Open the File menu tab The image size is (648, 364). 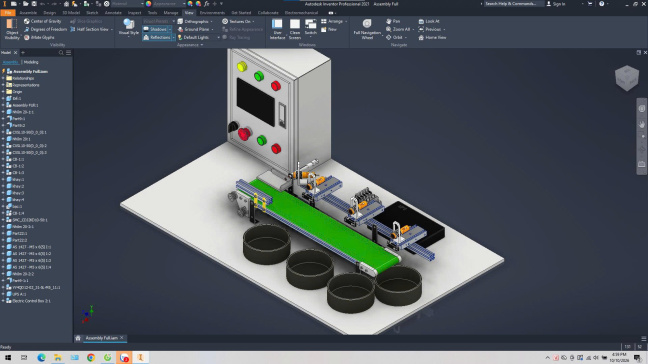coord(7,13)
